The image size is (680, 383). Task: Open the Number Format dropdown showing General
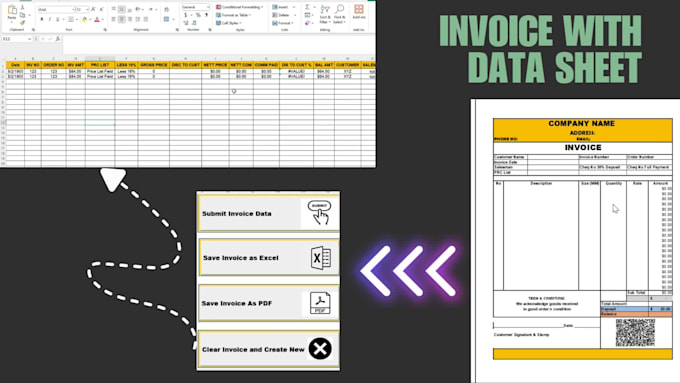tap(196, 7)
